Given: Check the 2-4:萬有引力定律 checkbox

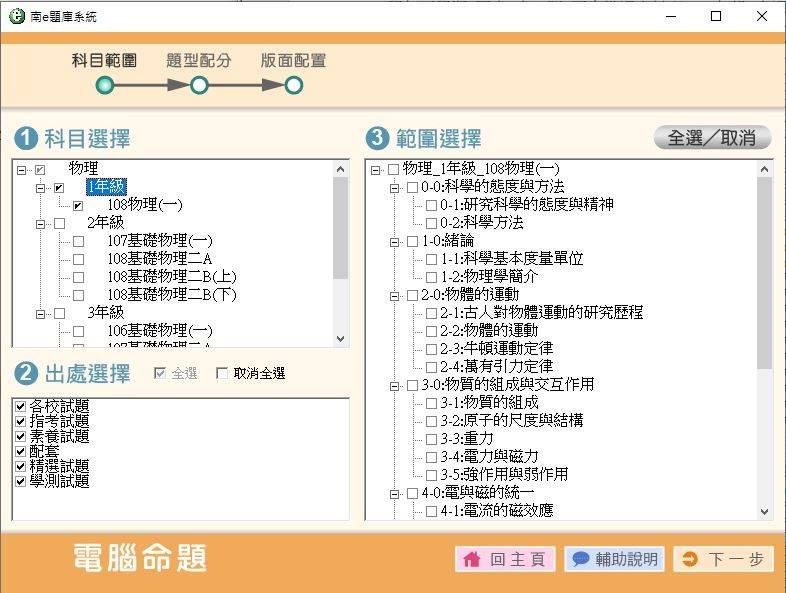Looking at the screenshot, I should pos(431,367).
